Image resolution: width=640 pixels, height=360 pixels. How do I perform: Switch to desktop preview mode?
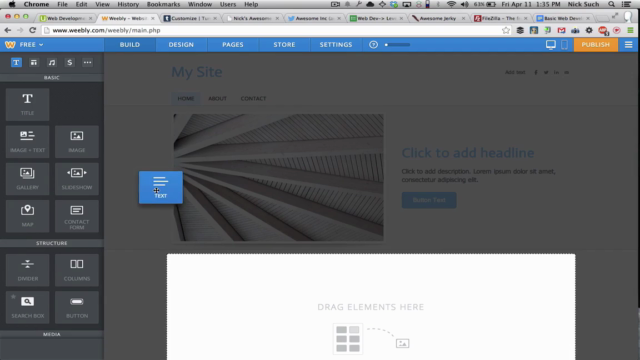pyautogui.click(x=551, y=44)
